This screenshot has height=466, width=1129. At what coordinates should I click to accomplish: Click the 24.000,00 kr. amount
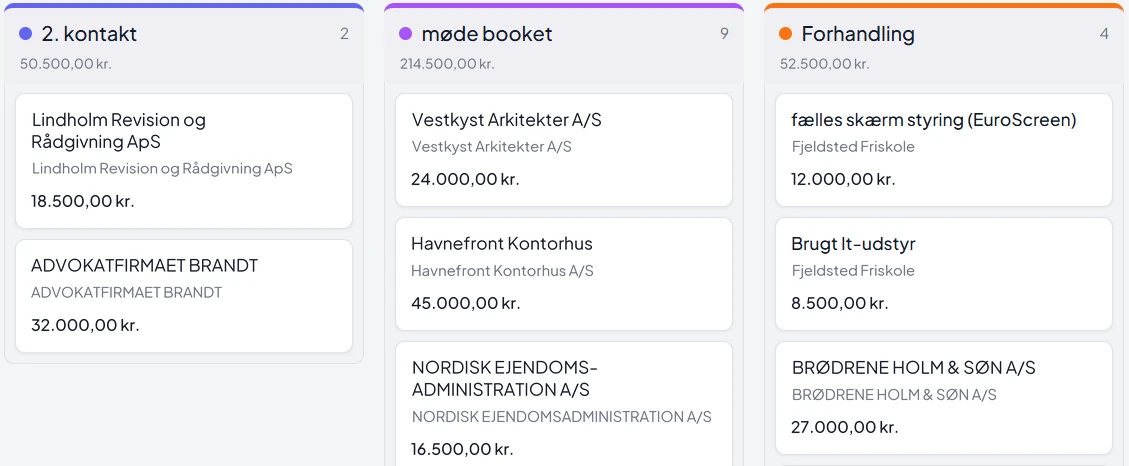[x=465, y=179]
